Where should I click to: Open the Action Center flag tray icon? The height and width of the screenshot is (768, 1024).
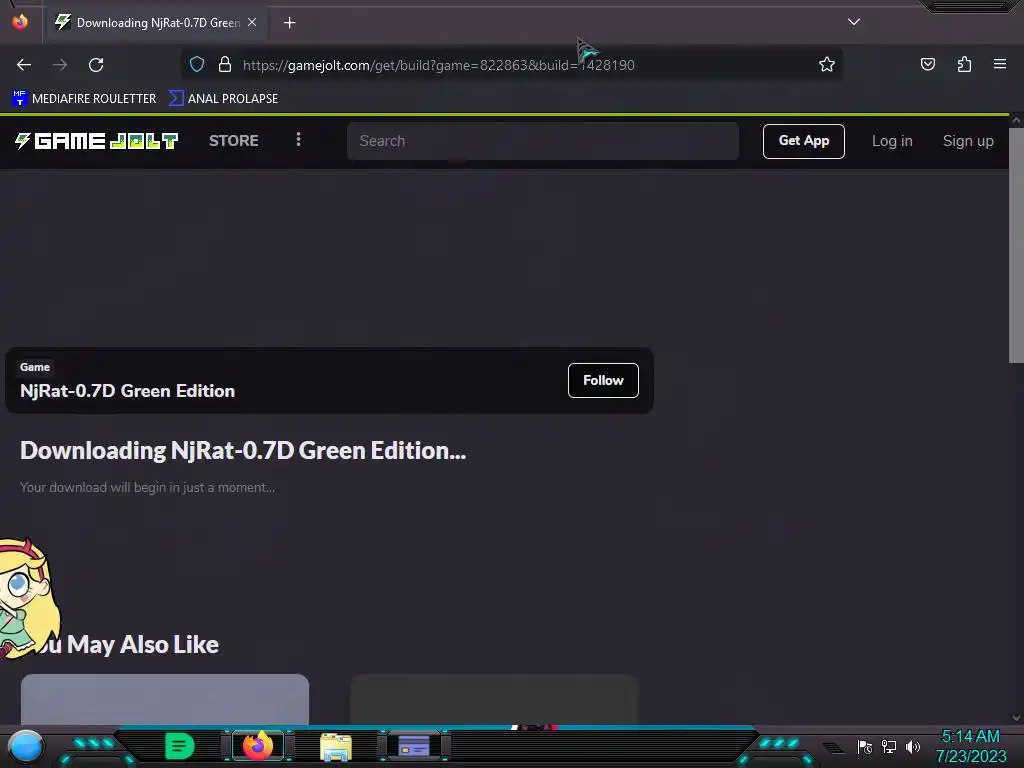coord(865,747)
